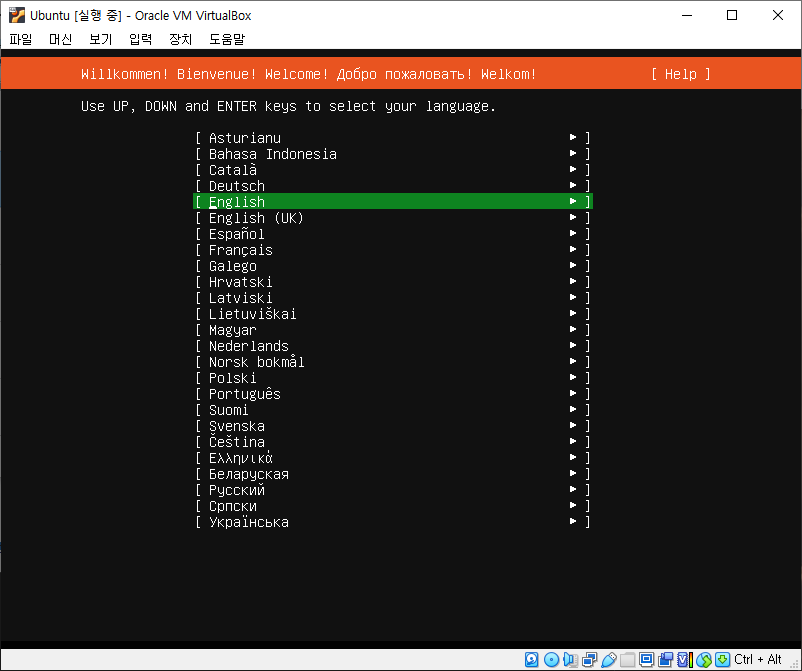Pick Svenska in the language list
This screenshot has width=802, height=671.
(393, 426)
